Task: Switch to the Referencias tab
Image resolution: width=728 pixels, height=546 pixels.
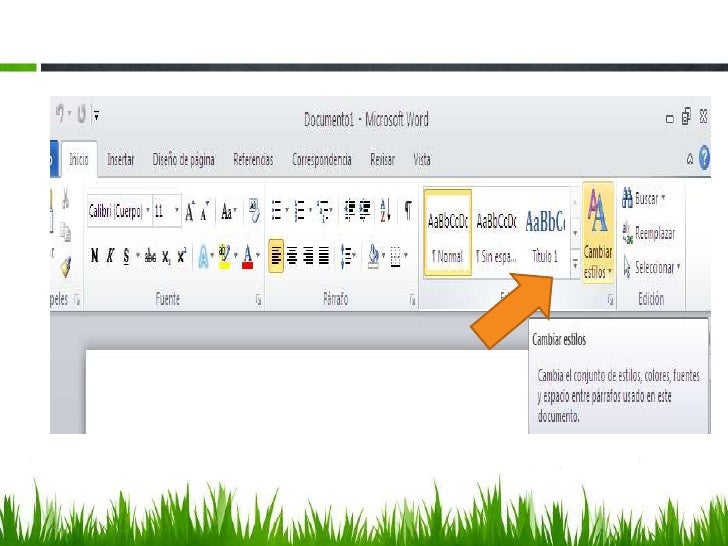Action: [x=253, y=160]
